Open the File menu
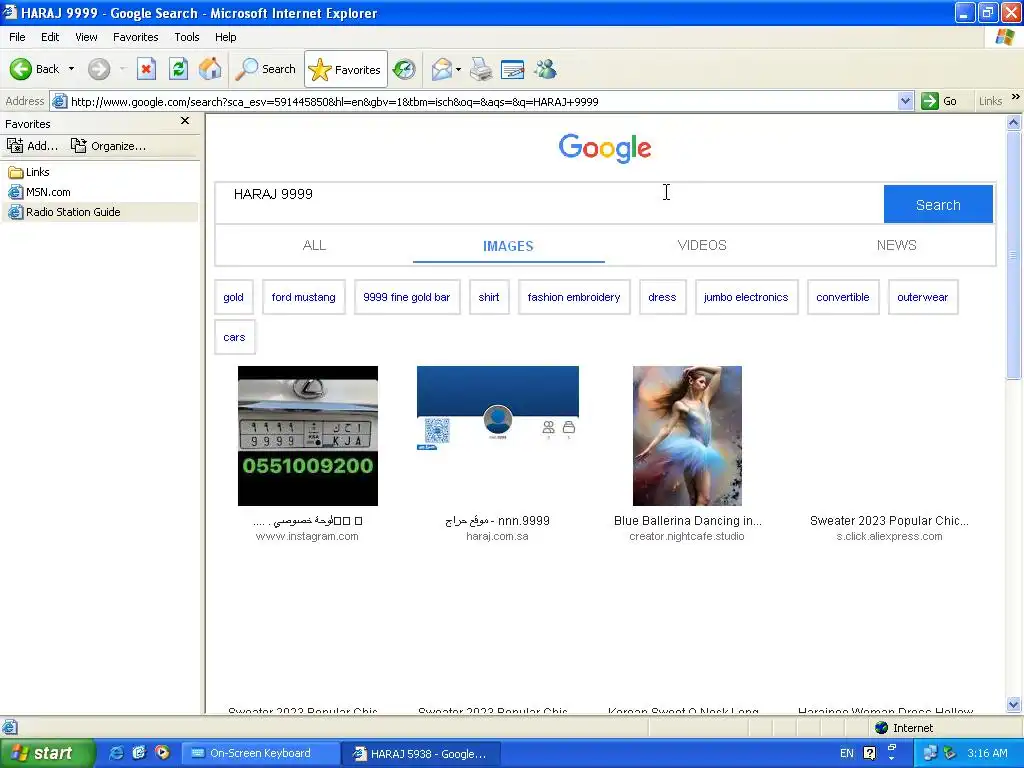The image size is (1024, 768). pos(18,37)
